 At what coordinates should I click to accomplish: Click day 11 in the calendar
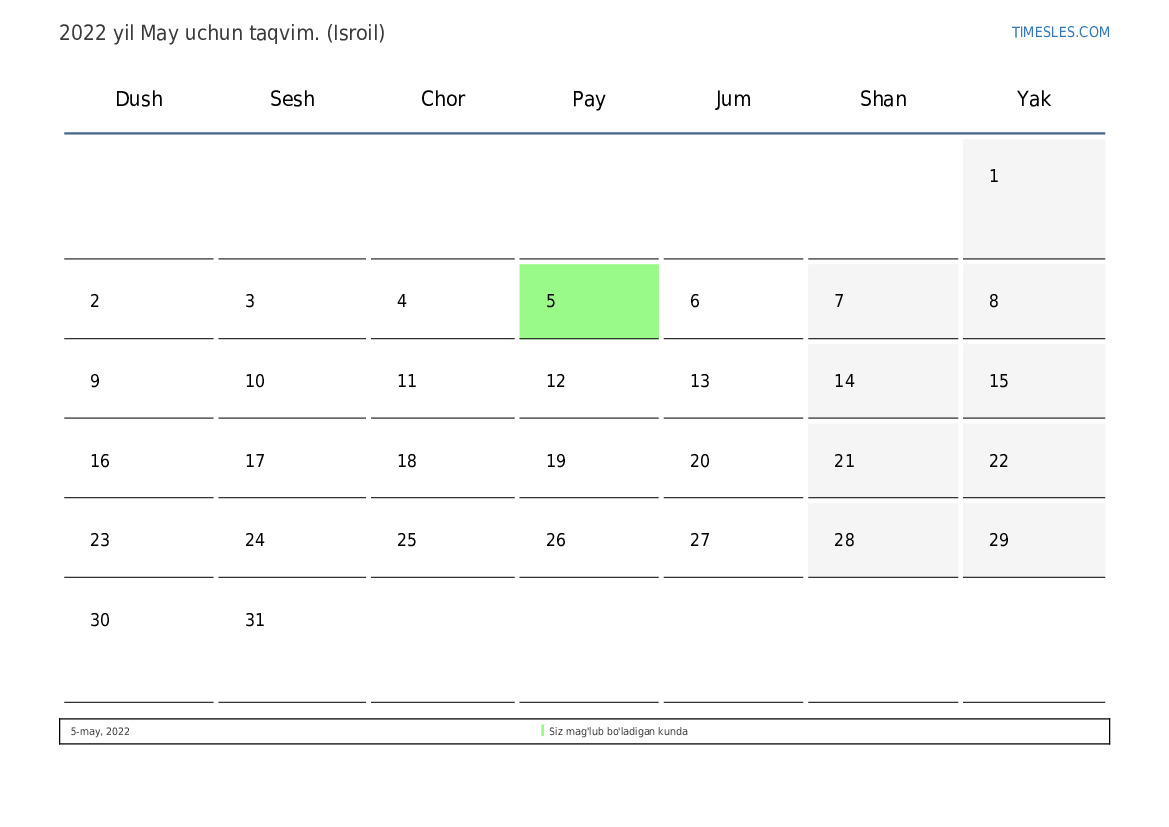click(443, 381)
